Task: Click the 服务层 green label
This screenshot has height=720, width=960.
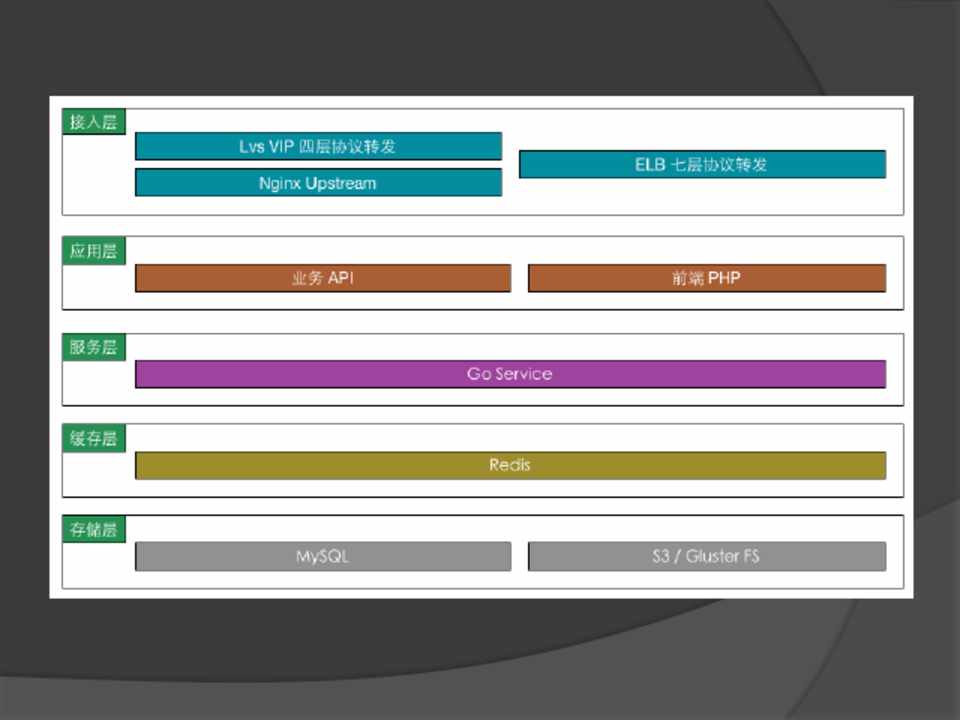Action: pos(93,348)
